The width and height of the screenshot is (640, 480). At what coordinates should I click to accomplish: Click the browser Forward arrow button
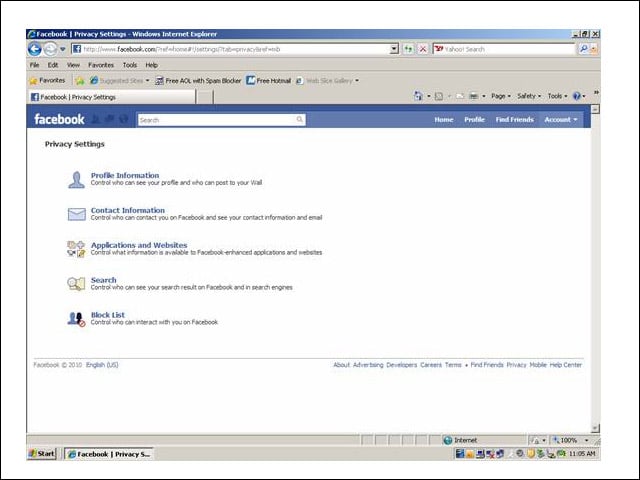(x=50, y=49)
